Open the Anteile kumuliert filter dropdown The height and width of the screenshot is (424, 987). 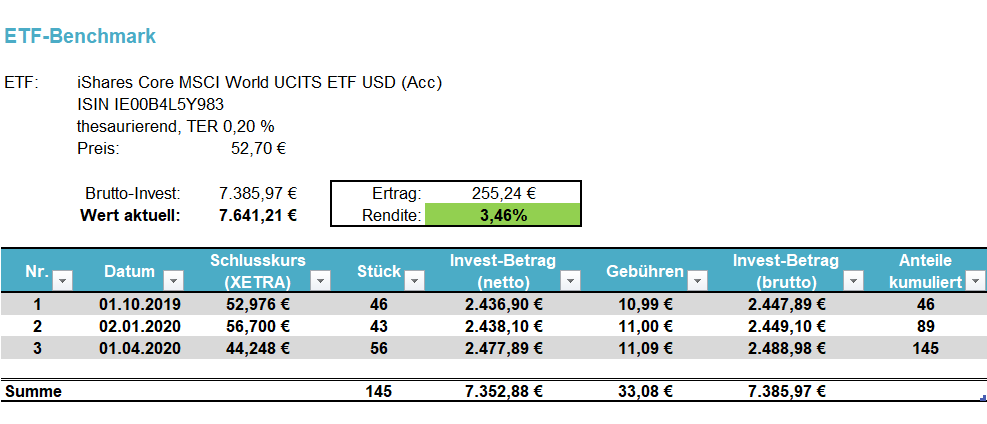(x=976, y=281)
